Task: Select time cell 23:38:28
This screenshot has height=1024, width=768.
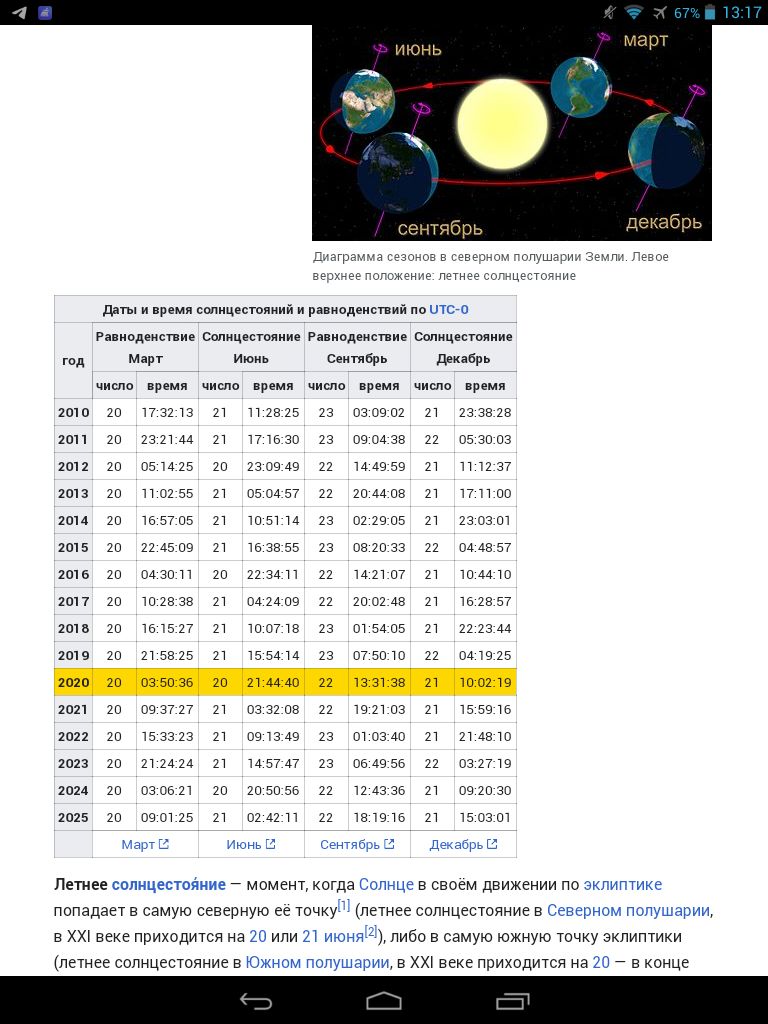Action: (485, 413)
